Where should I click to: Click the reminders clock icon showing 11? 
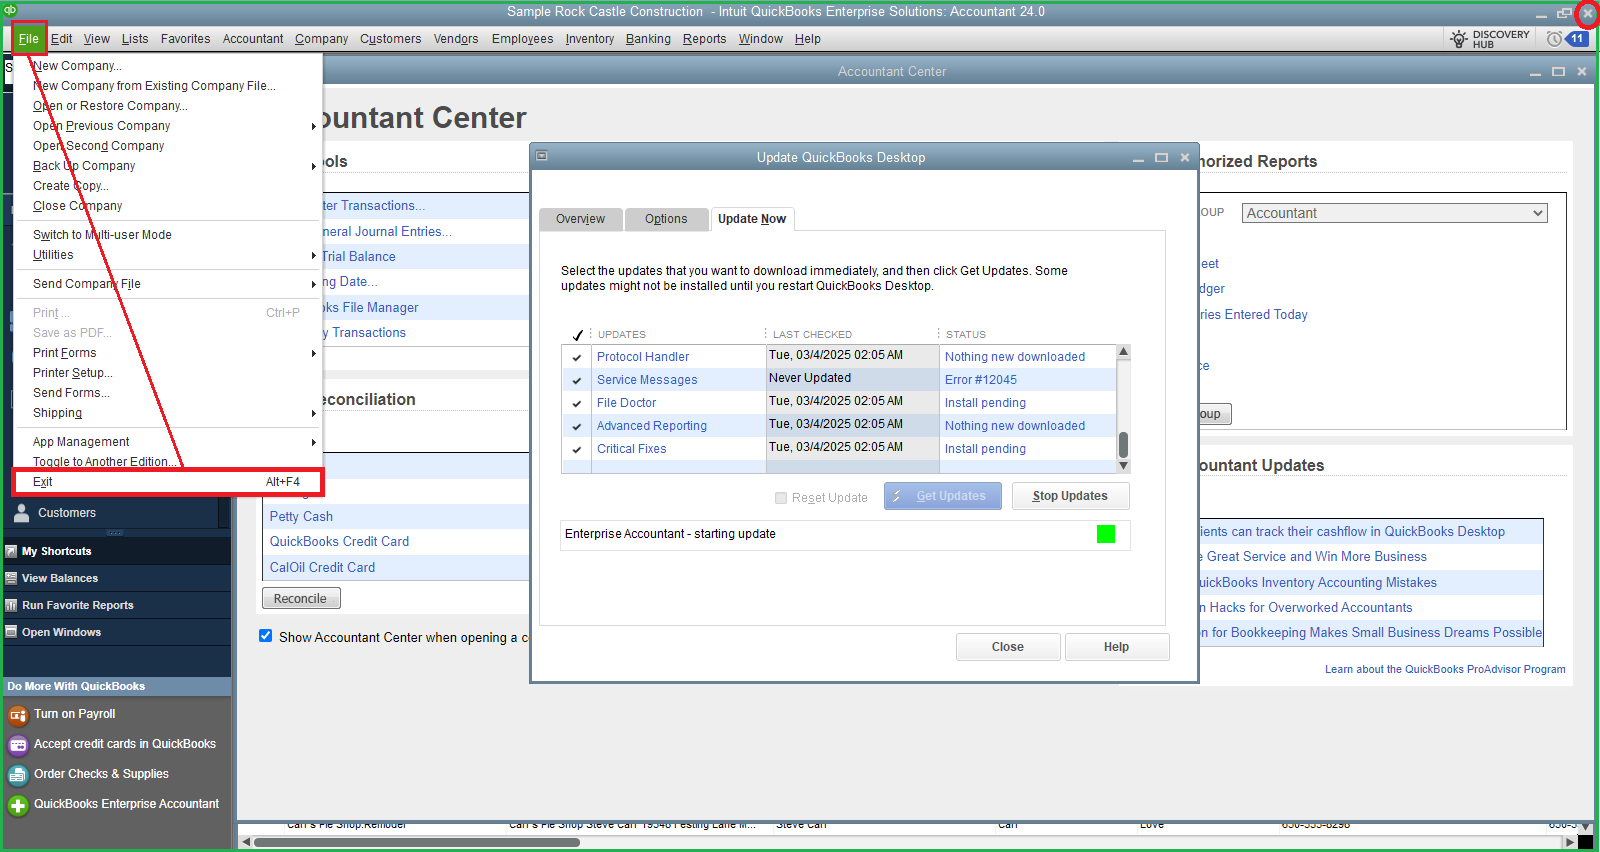click(1555, 39)
